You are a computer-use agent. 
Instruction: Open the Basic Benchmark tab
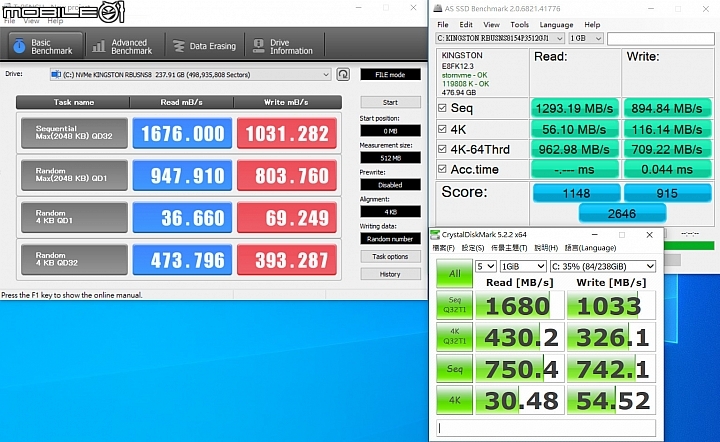click(x=45, y=45)
